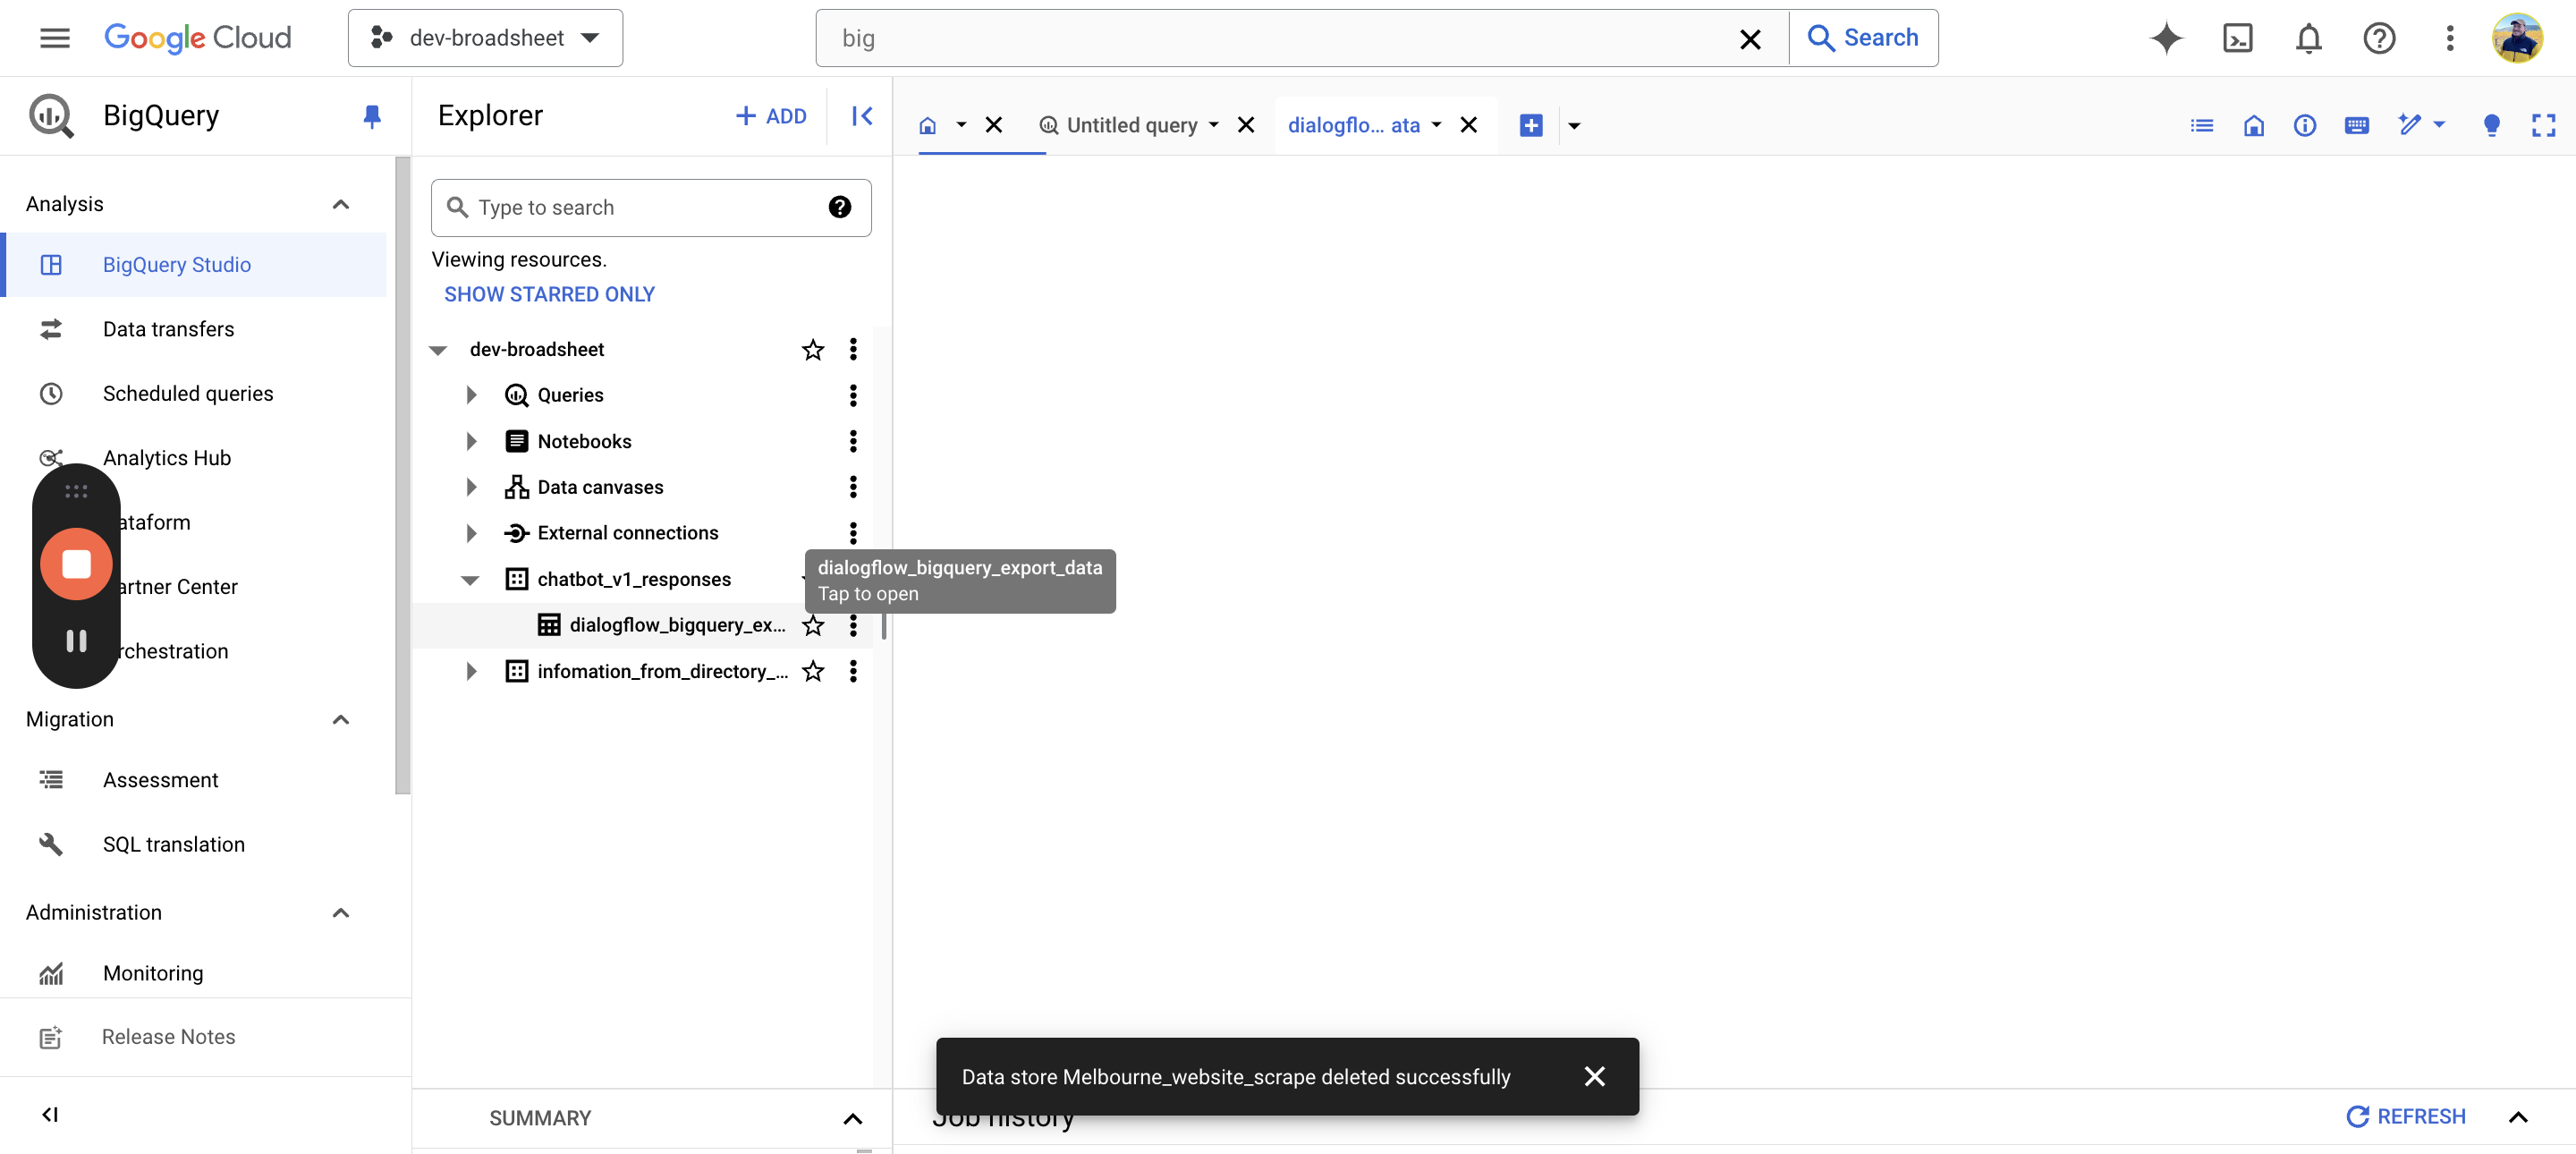The height and width of the screenshot is (1154, 2576).
Task: Pause the screen recording
Action: [76, 641]
